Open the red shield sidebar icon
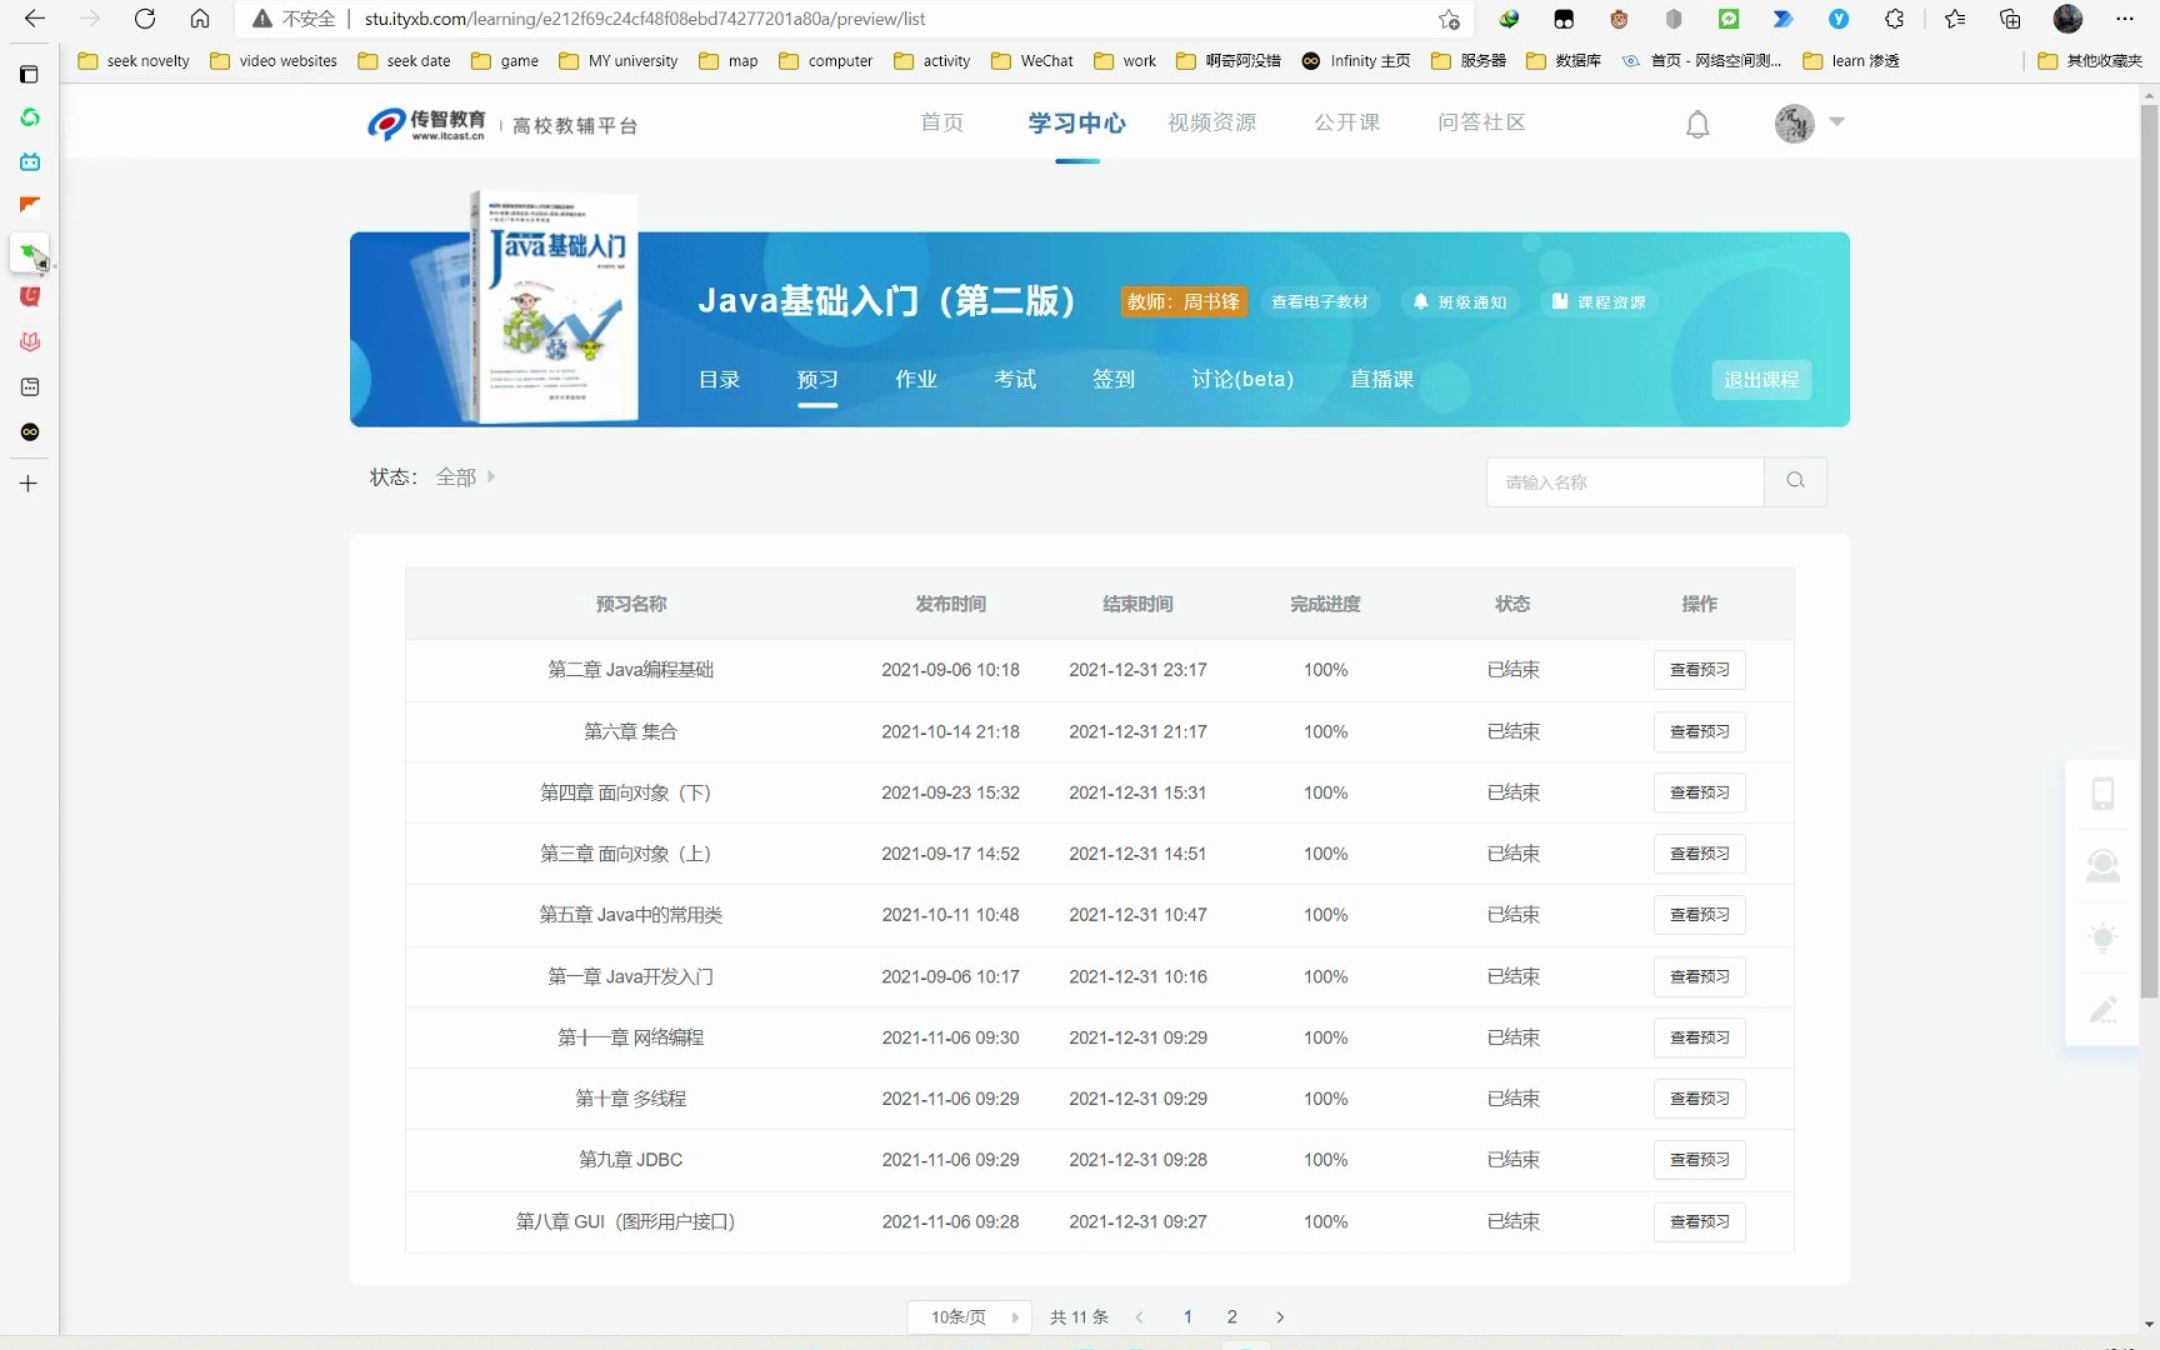This screenshot has width=2160, height=1350. (30, 296)
